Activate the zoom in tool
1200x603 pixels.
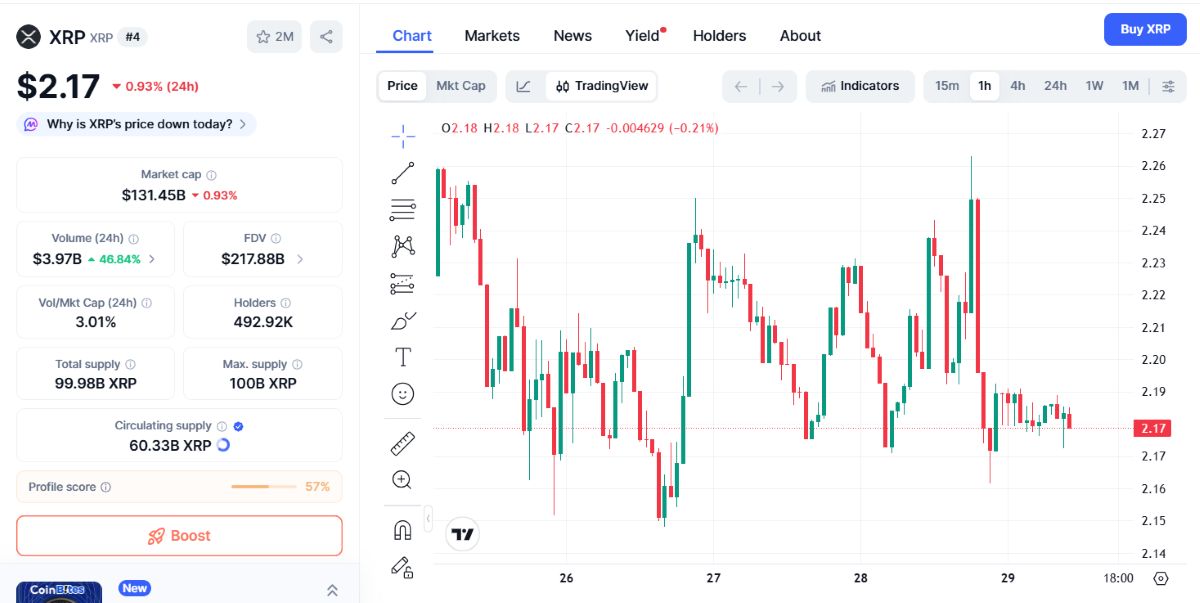[403, 480]
